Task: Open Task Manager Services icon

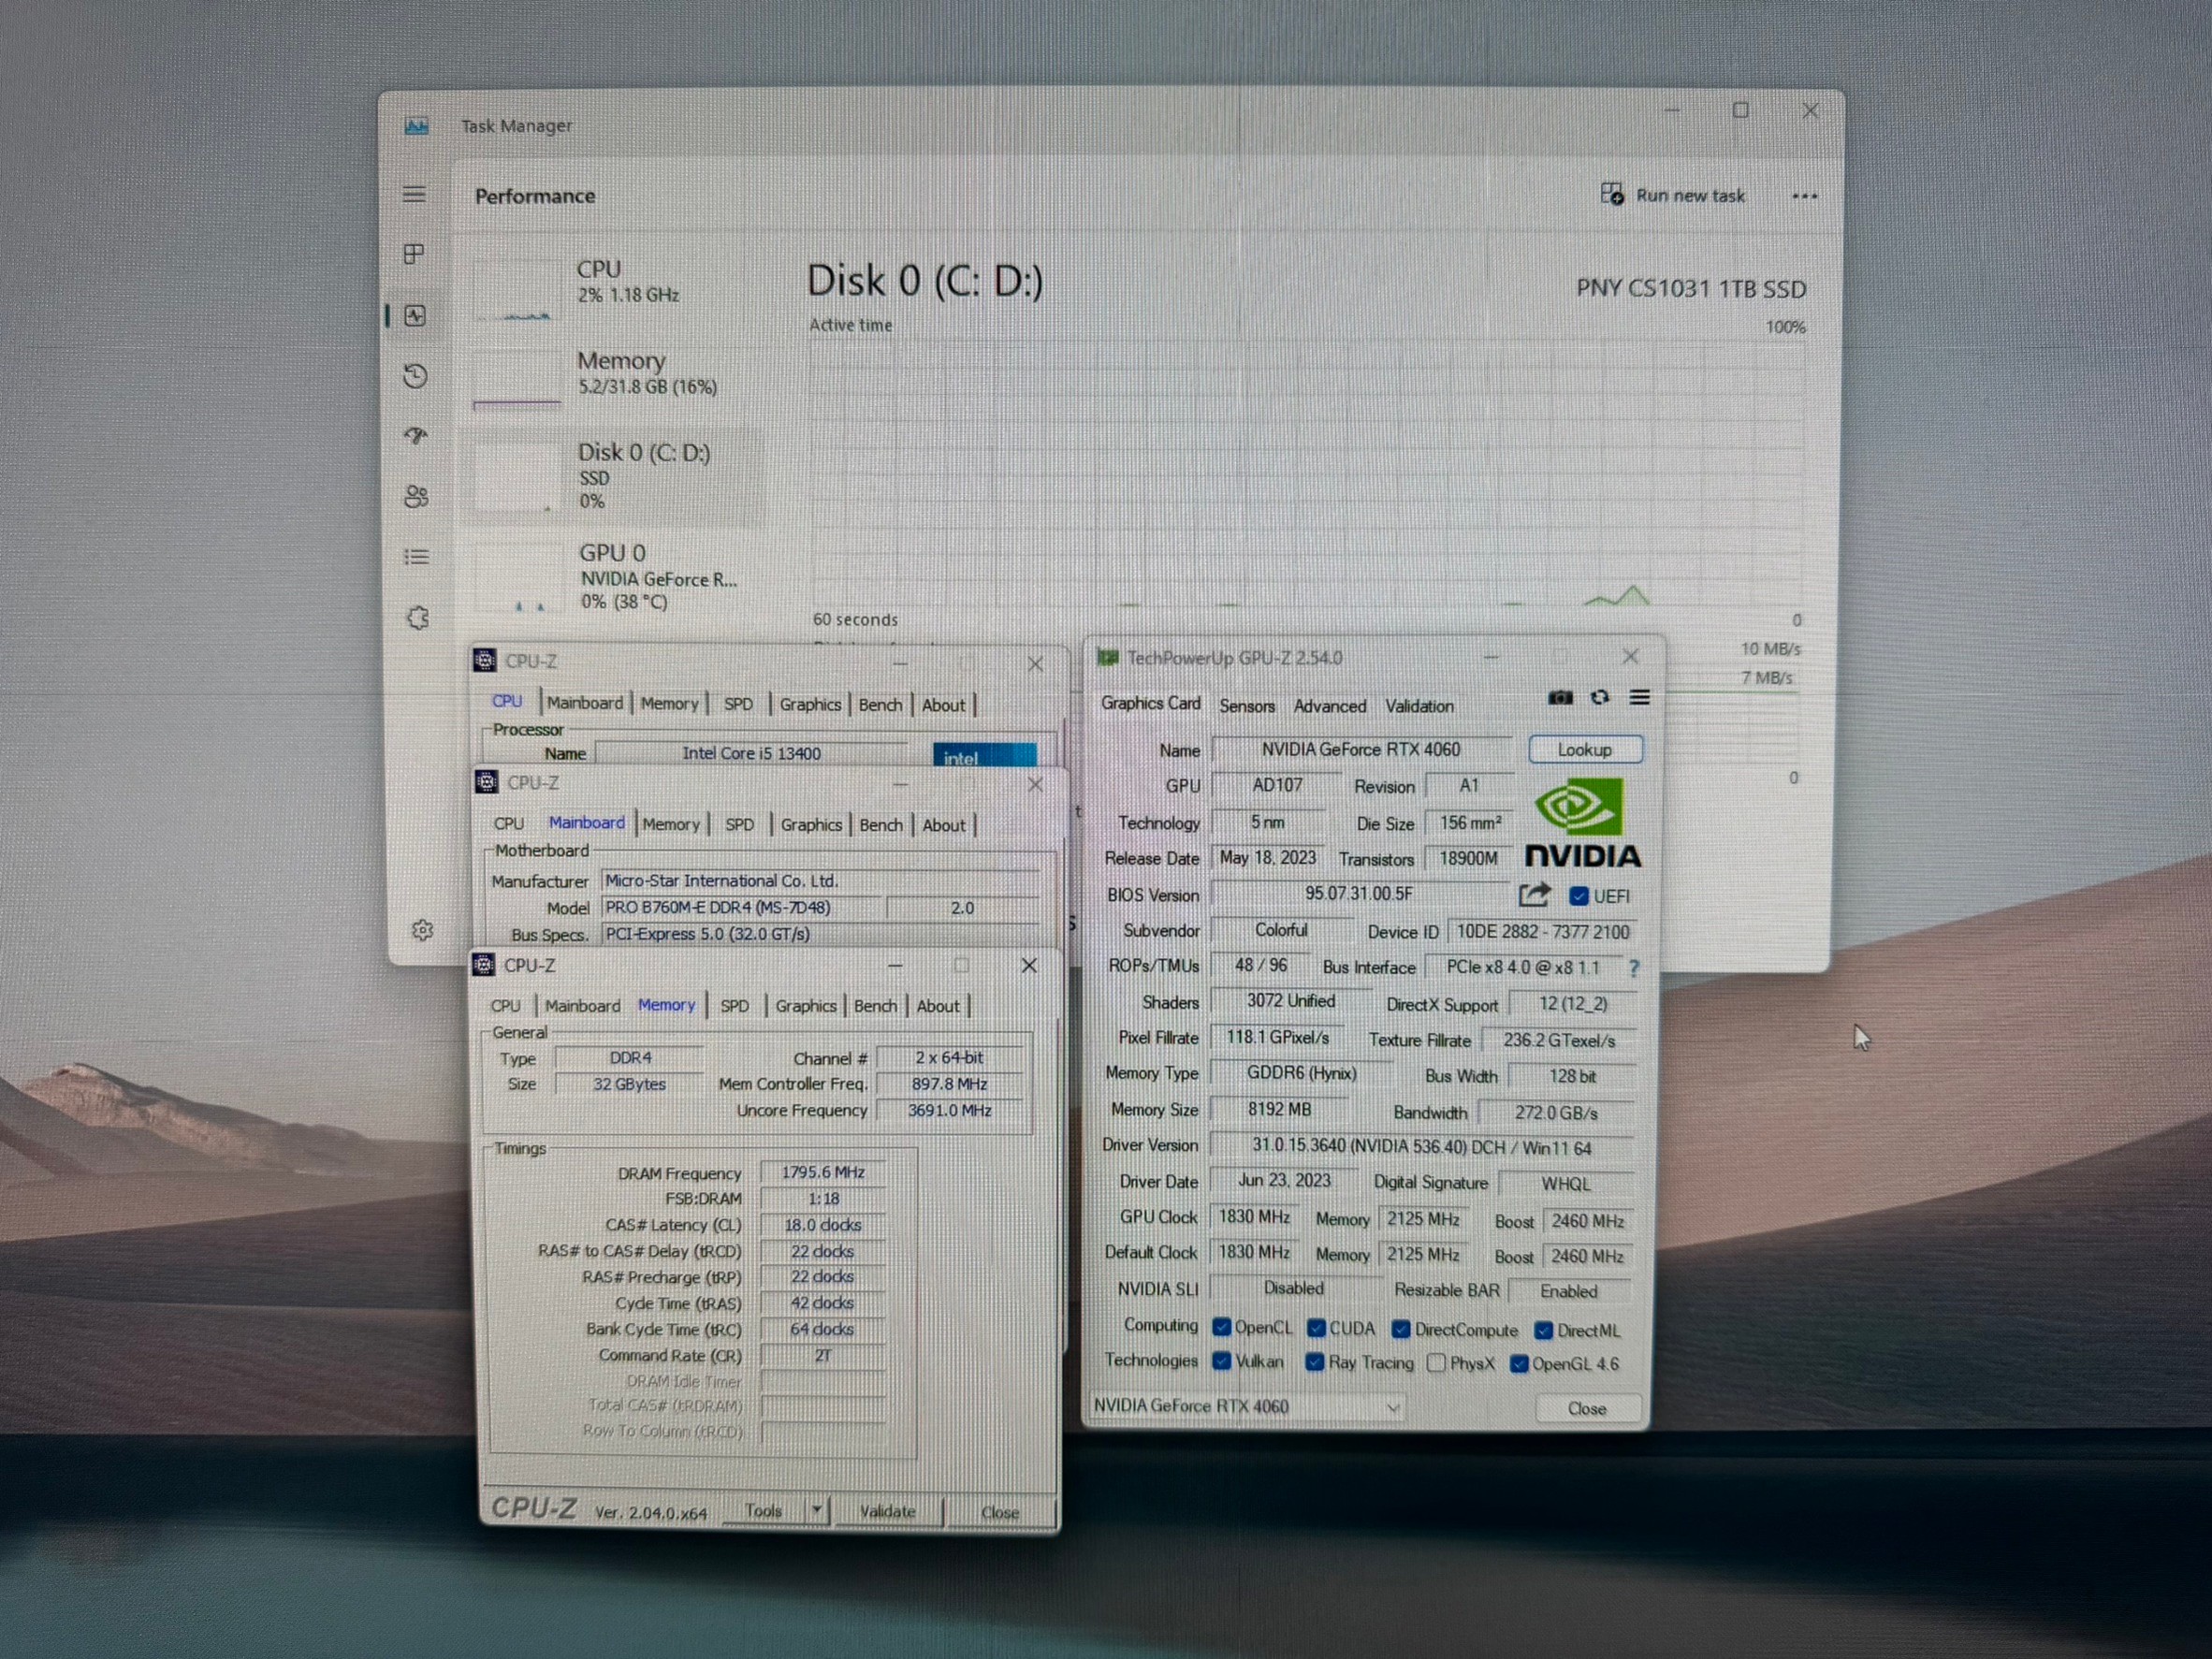Action: pos(418,618)
